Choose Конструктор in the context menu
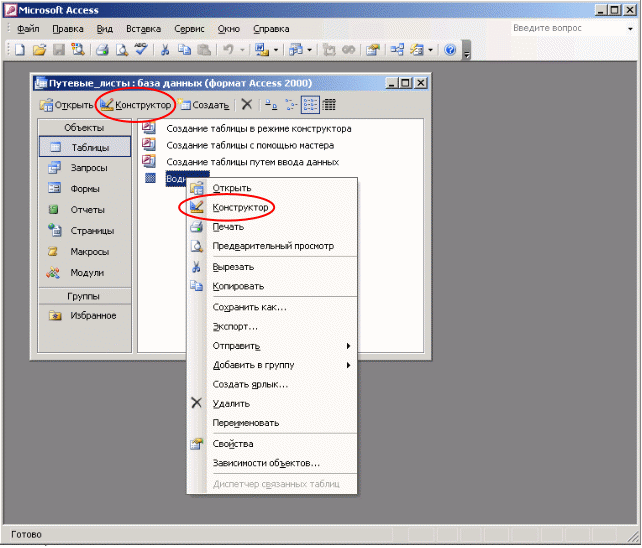 point(272,207)
